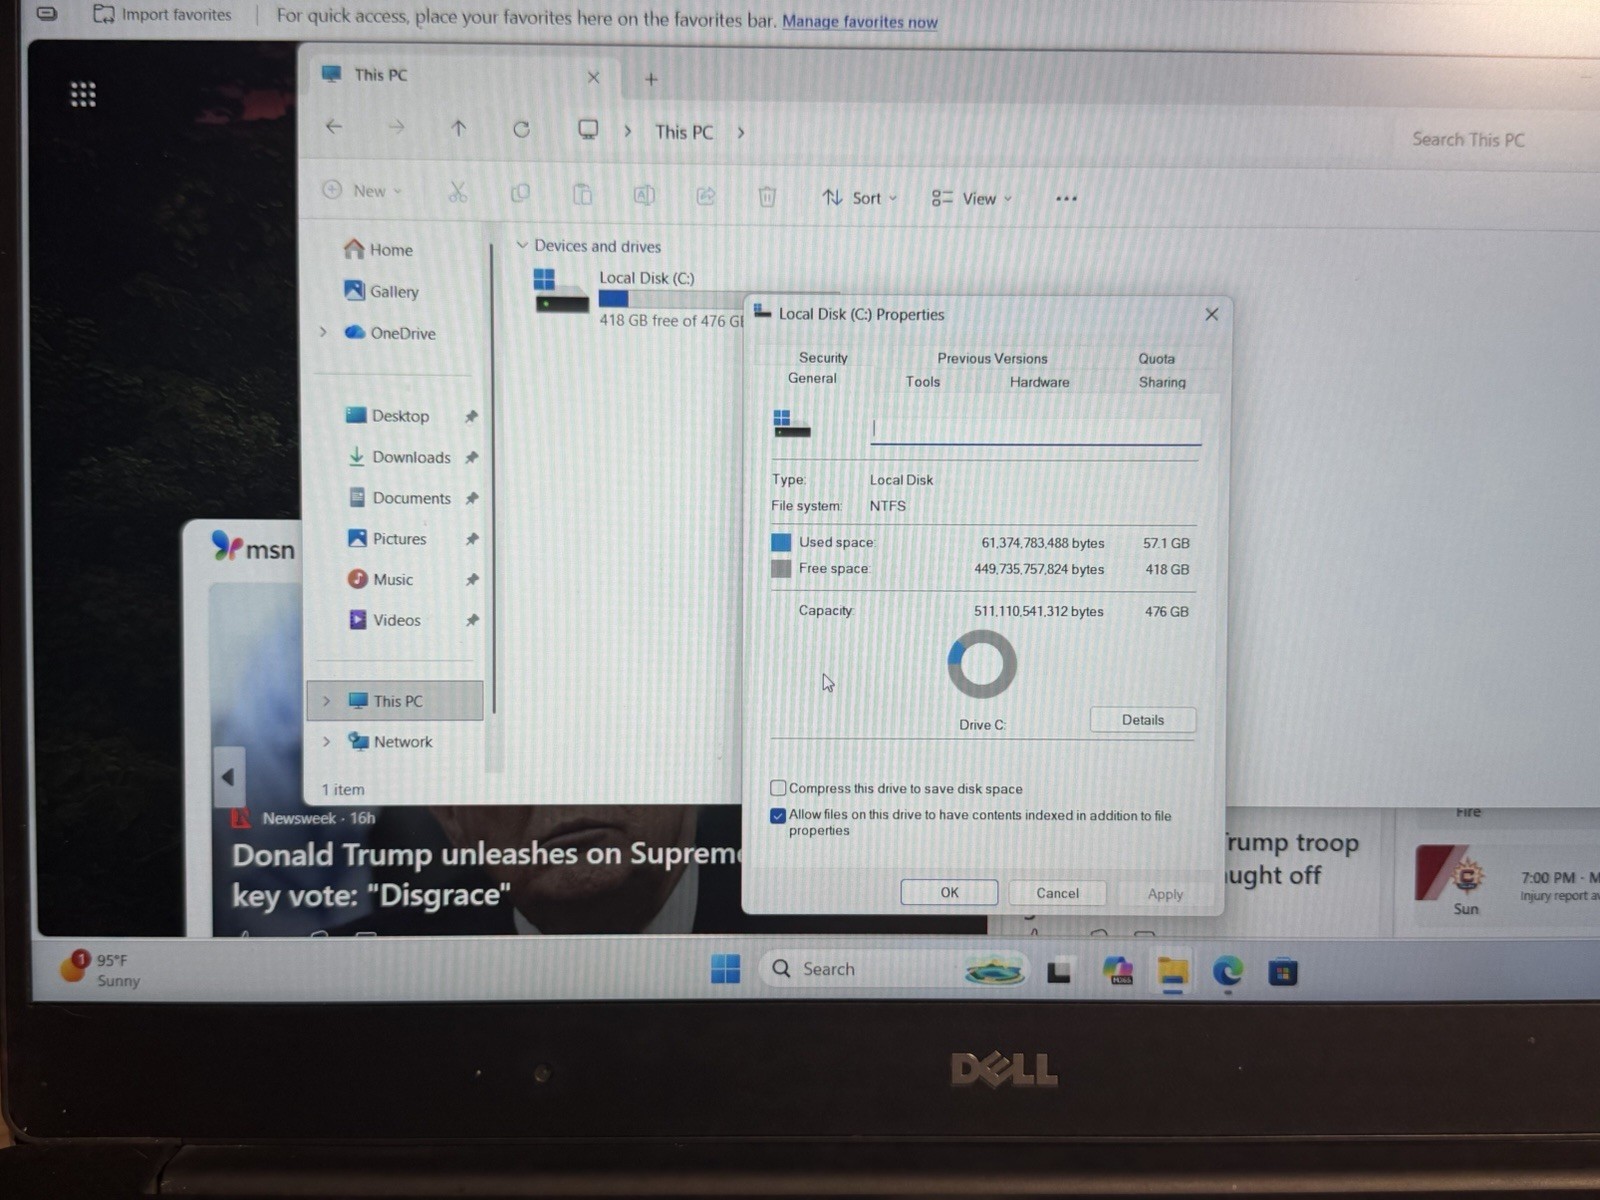This screenshot has width=1600, height=1200.
Task: Open the See more three-dots menu
Action: point(1066,198)
